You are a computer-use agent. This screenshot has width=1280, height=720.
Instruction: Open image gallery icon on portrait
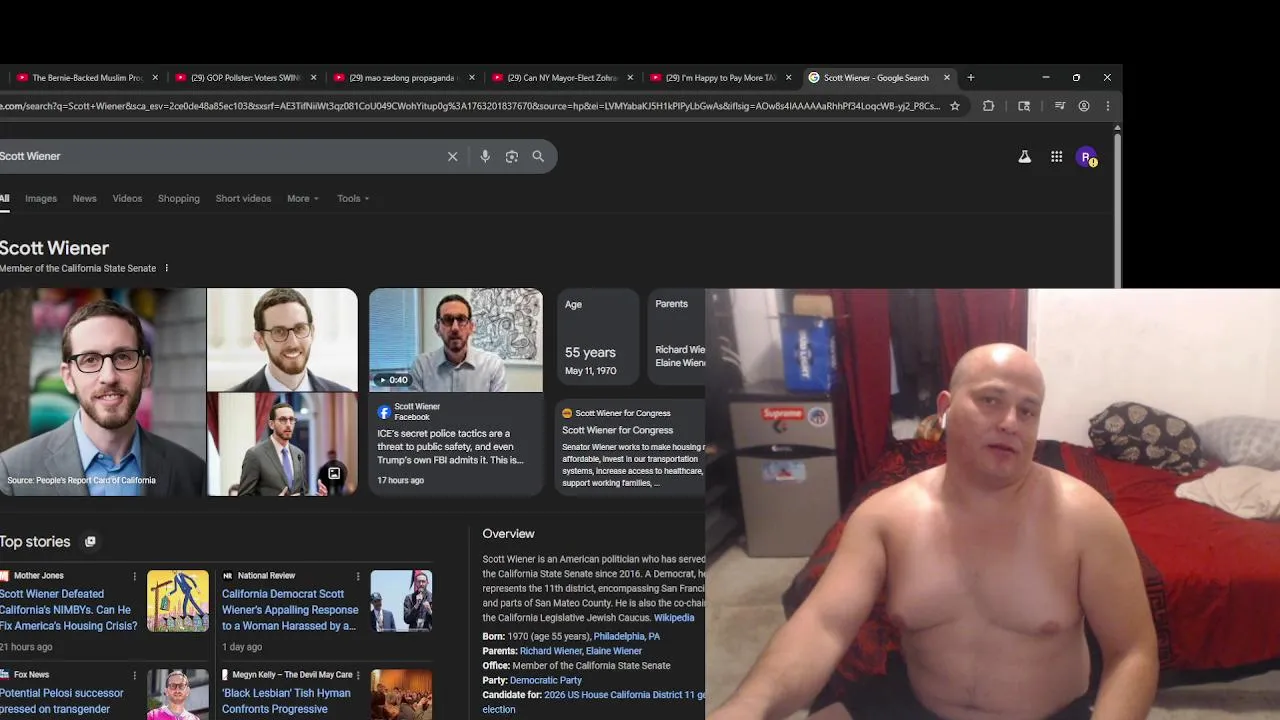pos(334,474)
